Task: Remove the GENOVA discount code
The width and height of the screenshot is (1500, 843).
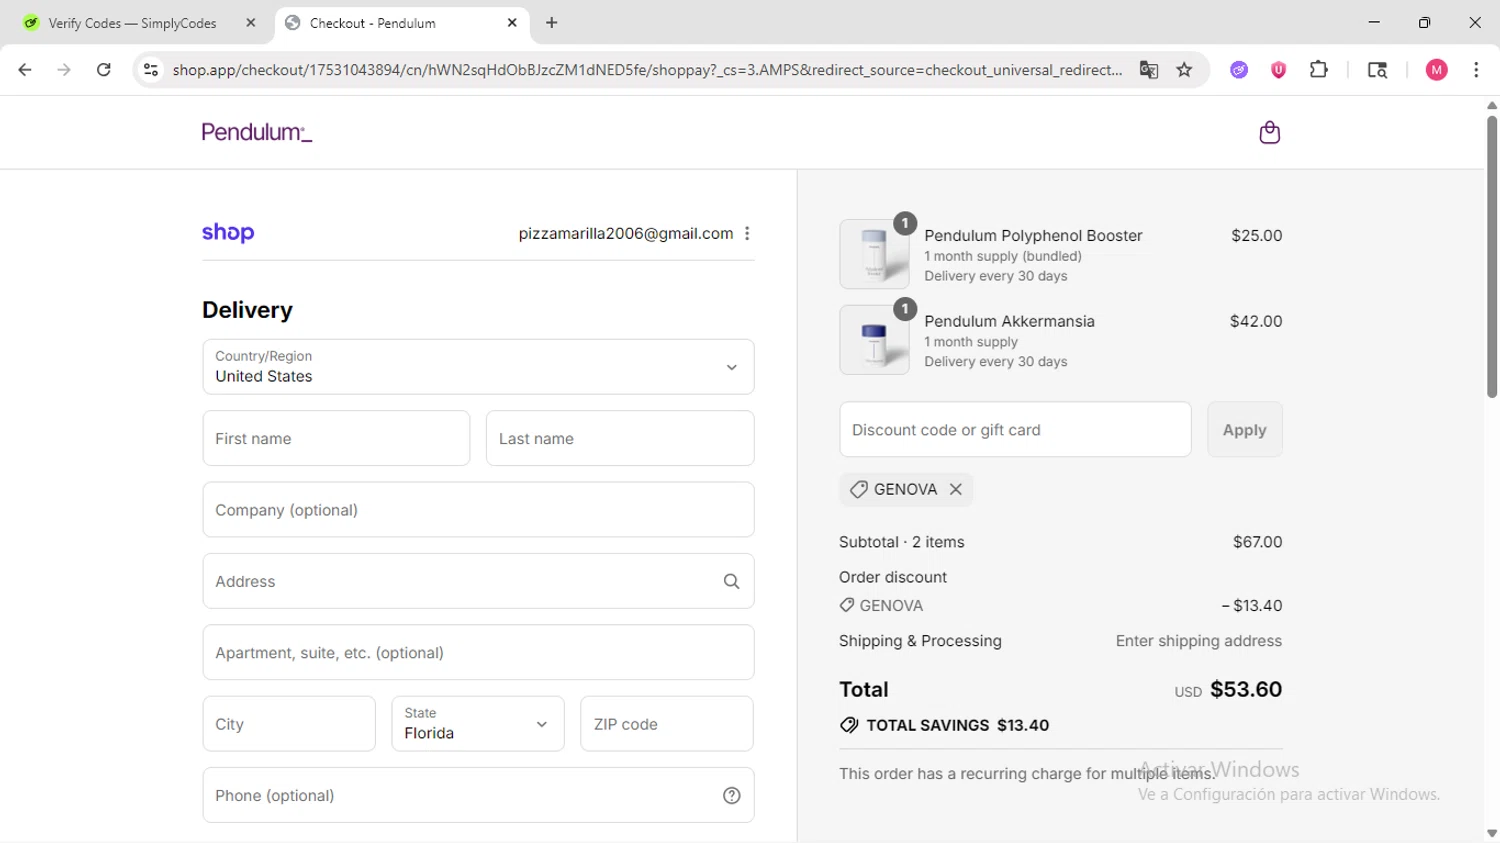Action: (956, 489)
